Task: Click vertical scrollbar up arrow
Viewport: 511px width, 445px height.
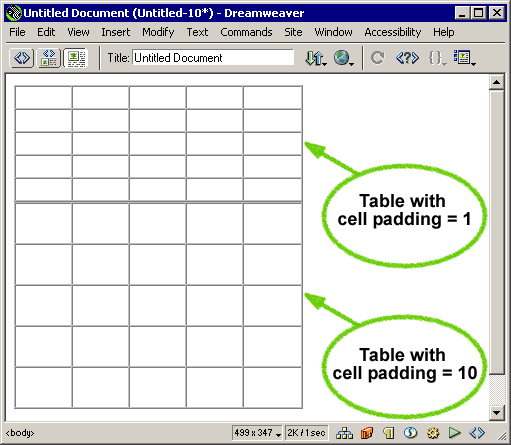Action: tap(496, 82)
